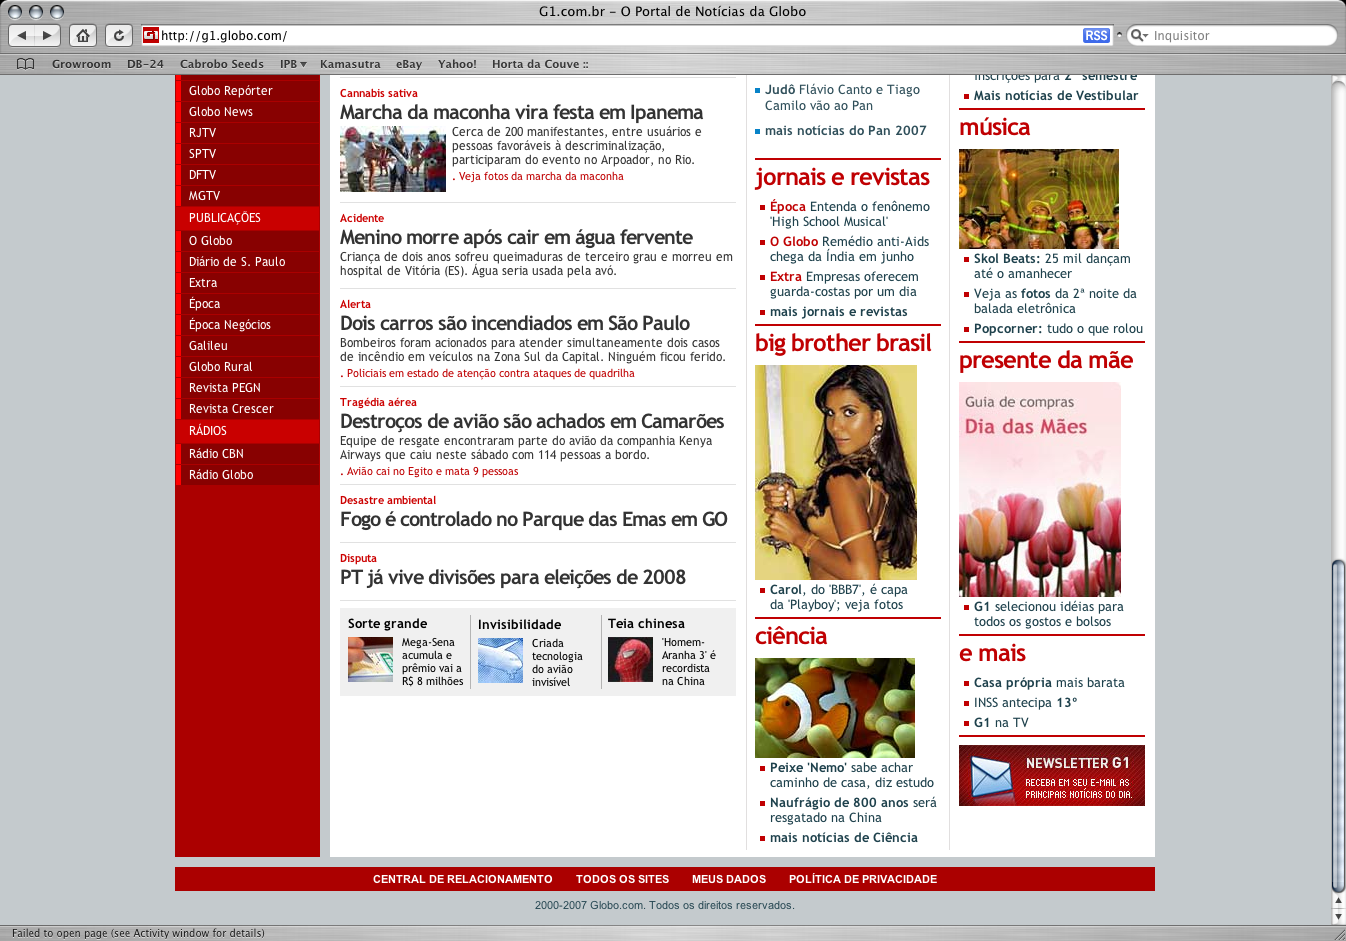
Task: Click the browser forward arrow button
Action: pyautogui.click(x=47, y=35)
